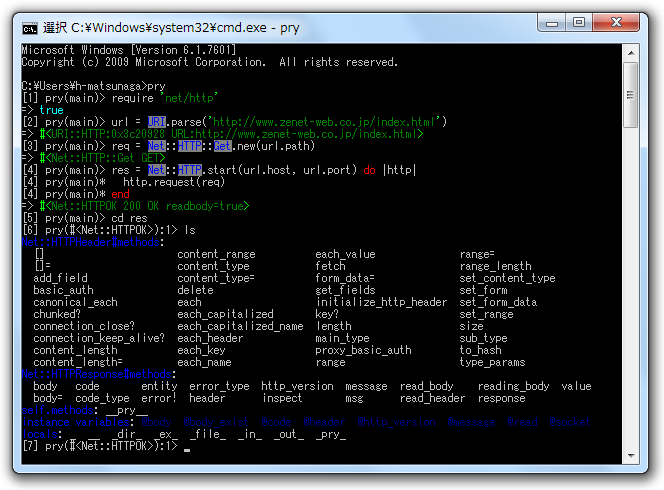Click the read_body method name

(x=426, y=386)
